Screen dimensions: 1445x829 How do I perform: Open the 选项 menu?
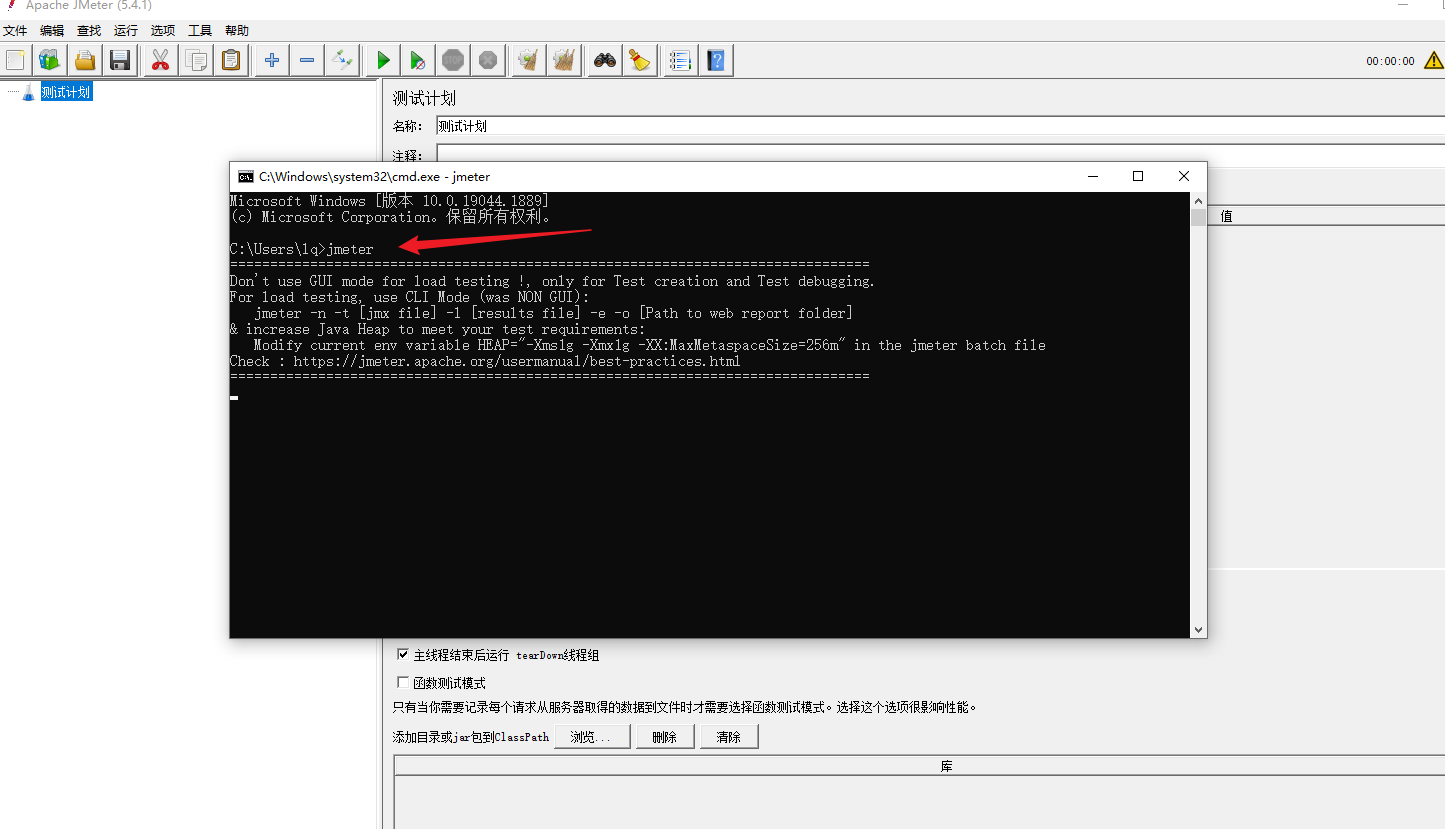coord(163,31)
